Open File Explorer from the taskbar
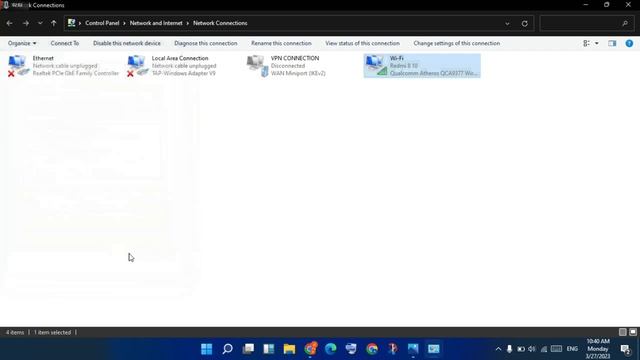640x360 pixels. [289, 349]
